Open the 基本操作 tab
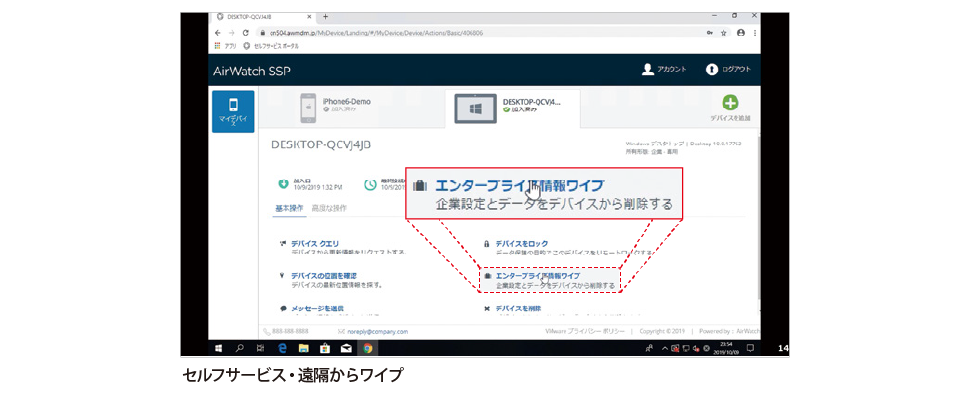961x401 pixels. click(289, 208)
